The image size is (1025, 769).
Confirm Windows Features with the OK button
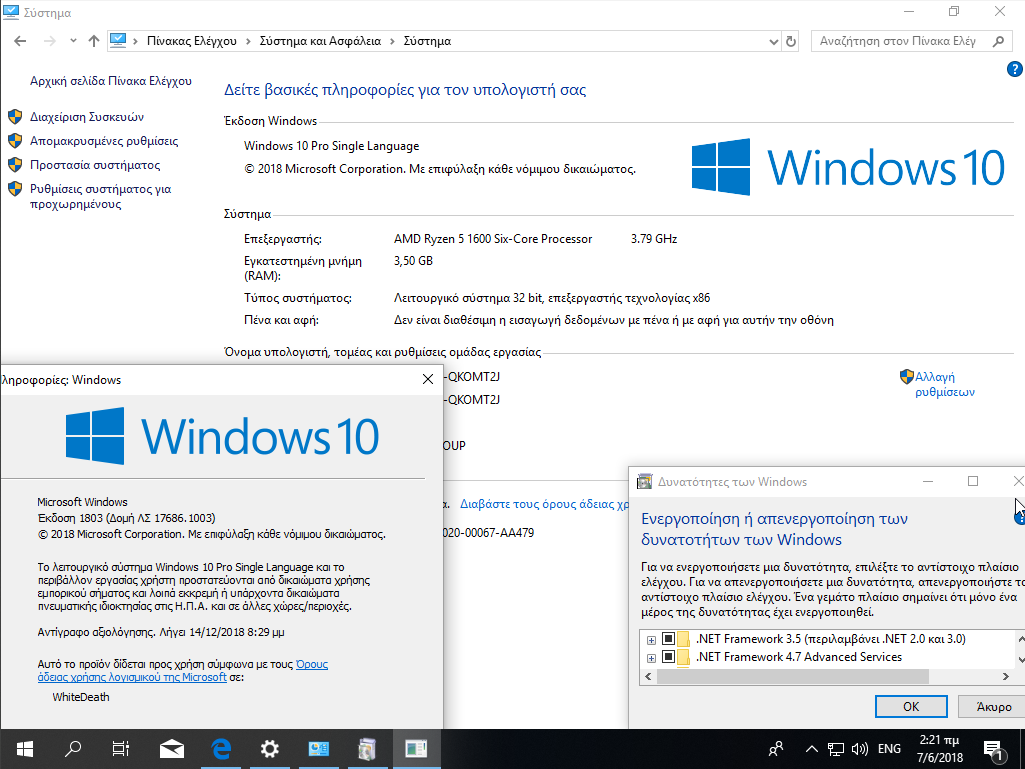911,706
